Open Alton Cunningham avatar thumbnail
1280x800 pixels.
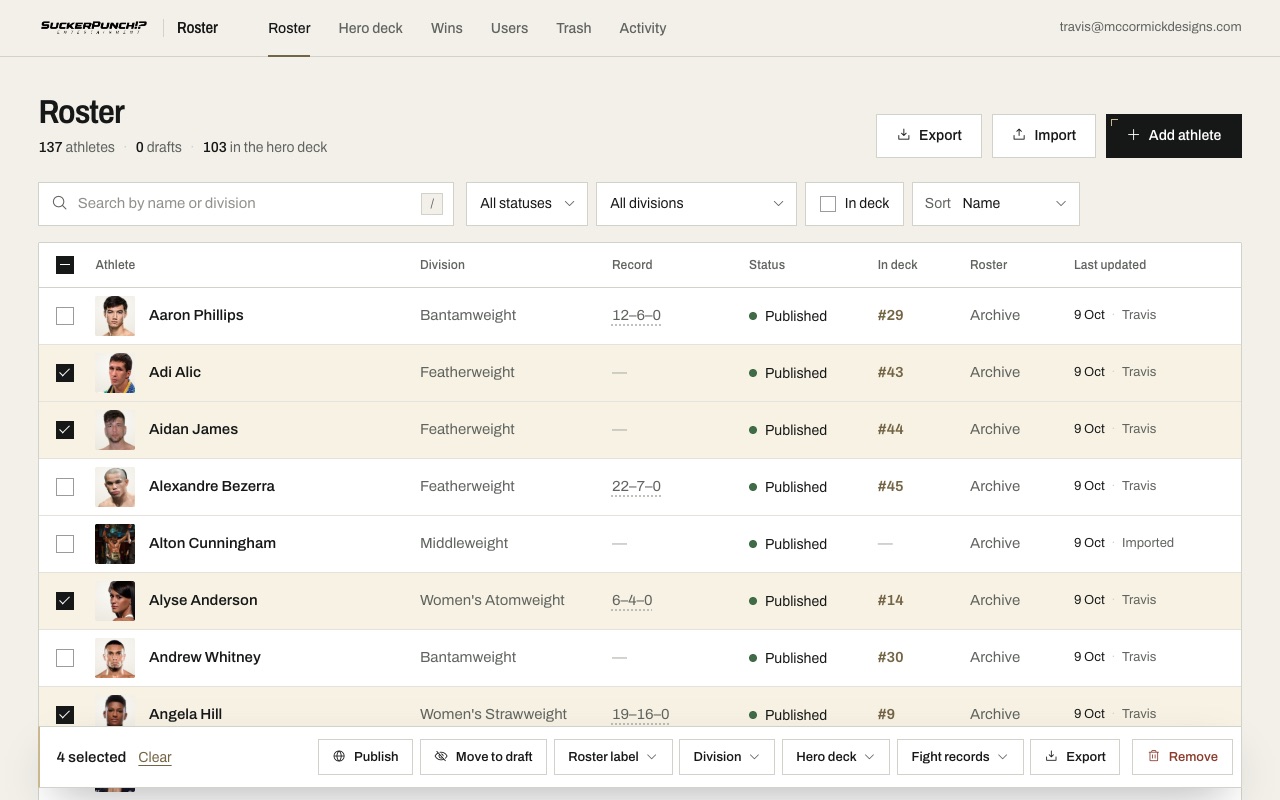click(x=115, y=543)
